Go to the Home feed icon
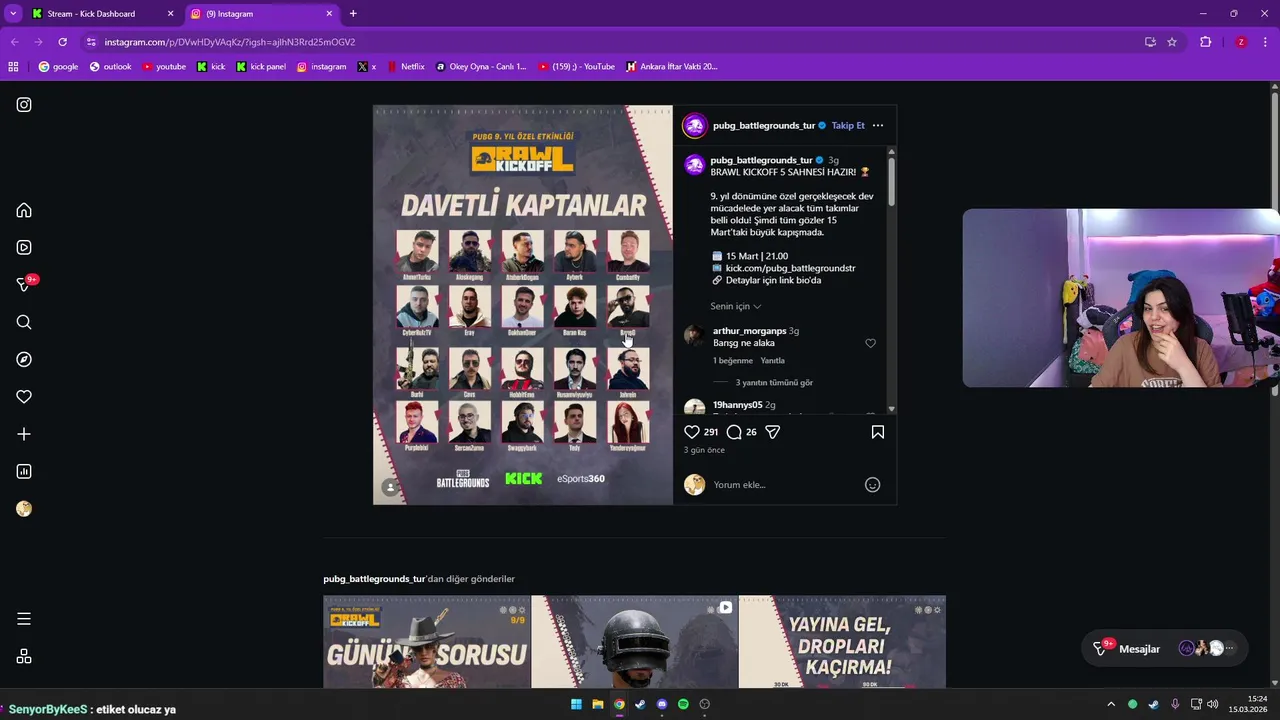1280x720 pixels. click(24, 210)
